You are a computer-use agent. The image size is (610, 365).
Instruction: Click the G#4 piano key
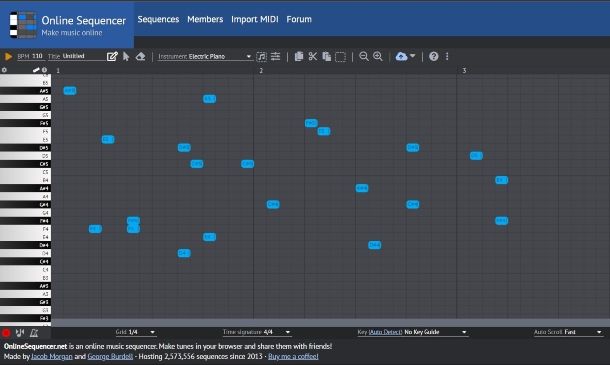tap(25, 204)
